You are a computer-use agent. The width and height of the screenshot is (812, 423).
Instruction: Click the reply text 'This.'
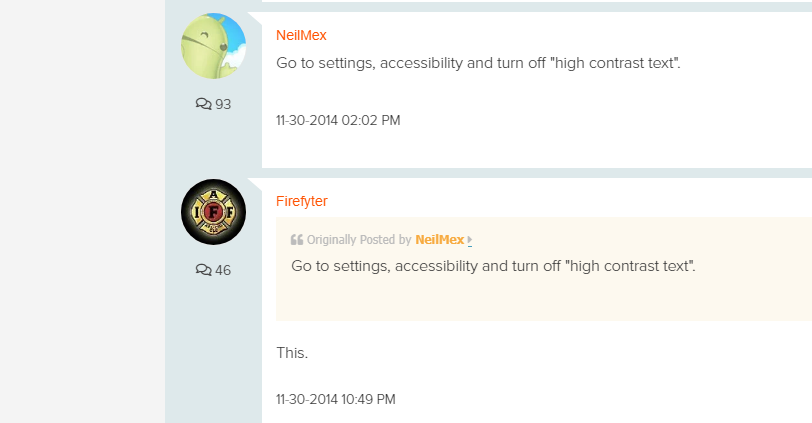[x=292, y=353]
